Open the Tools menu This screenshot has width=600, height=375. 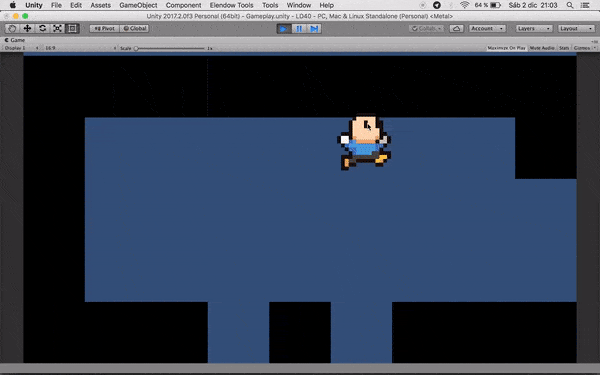point(270,5)
